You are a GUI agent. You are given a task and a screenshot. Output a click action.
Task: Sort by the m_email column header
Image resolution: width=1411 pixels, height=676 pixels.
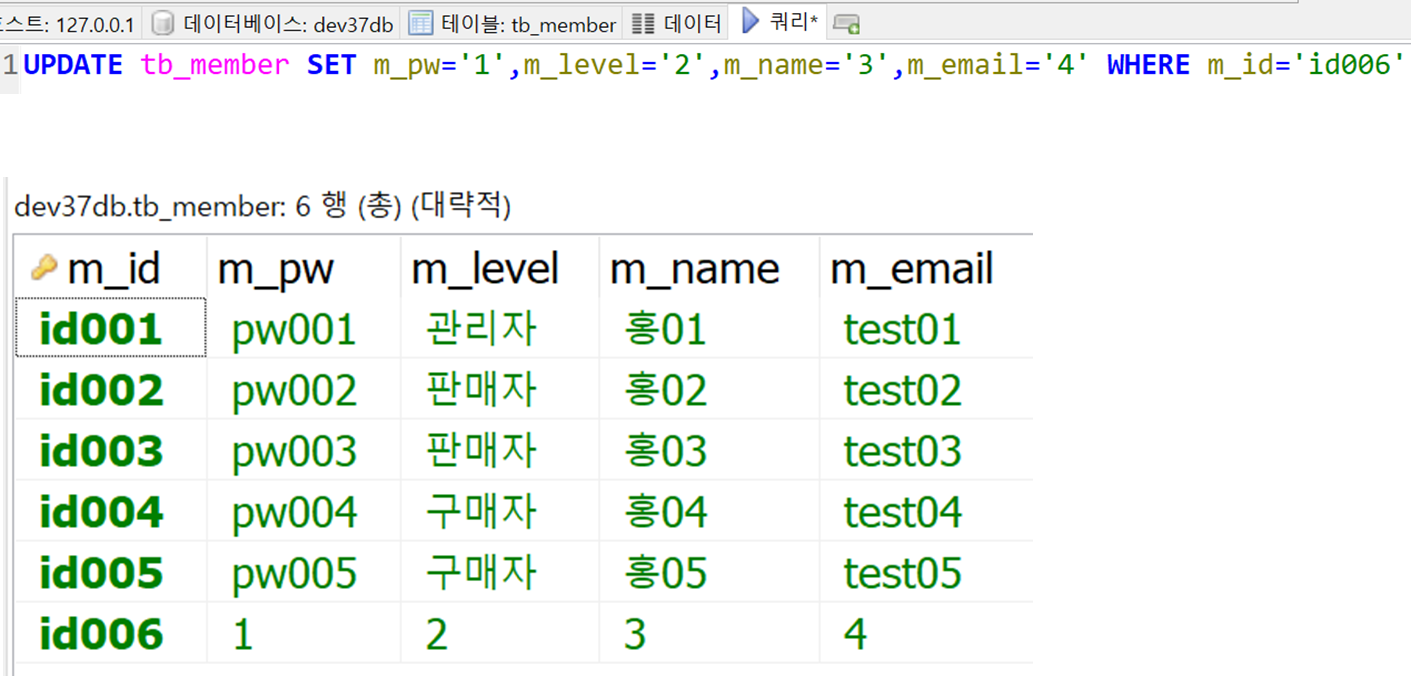[x=925, y=268]
